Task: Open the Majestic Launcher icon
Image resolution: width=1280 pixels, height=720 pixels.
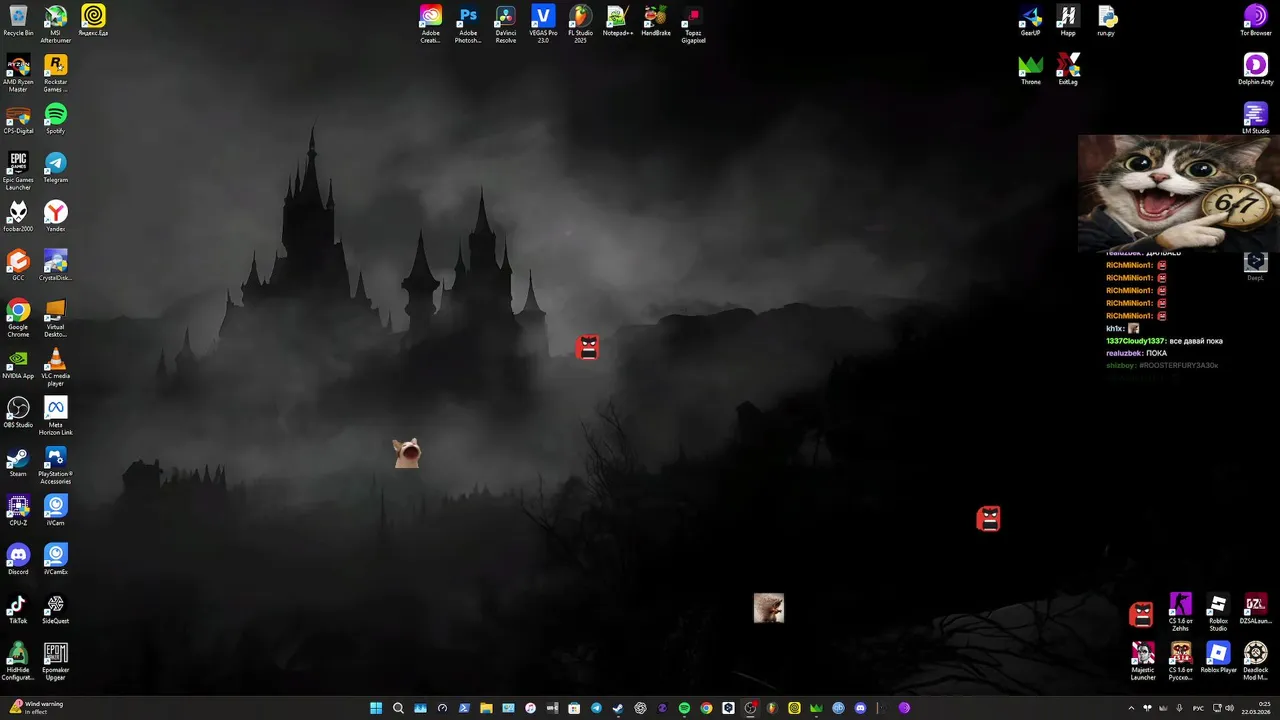Action: [x=1143, y=661]
